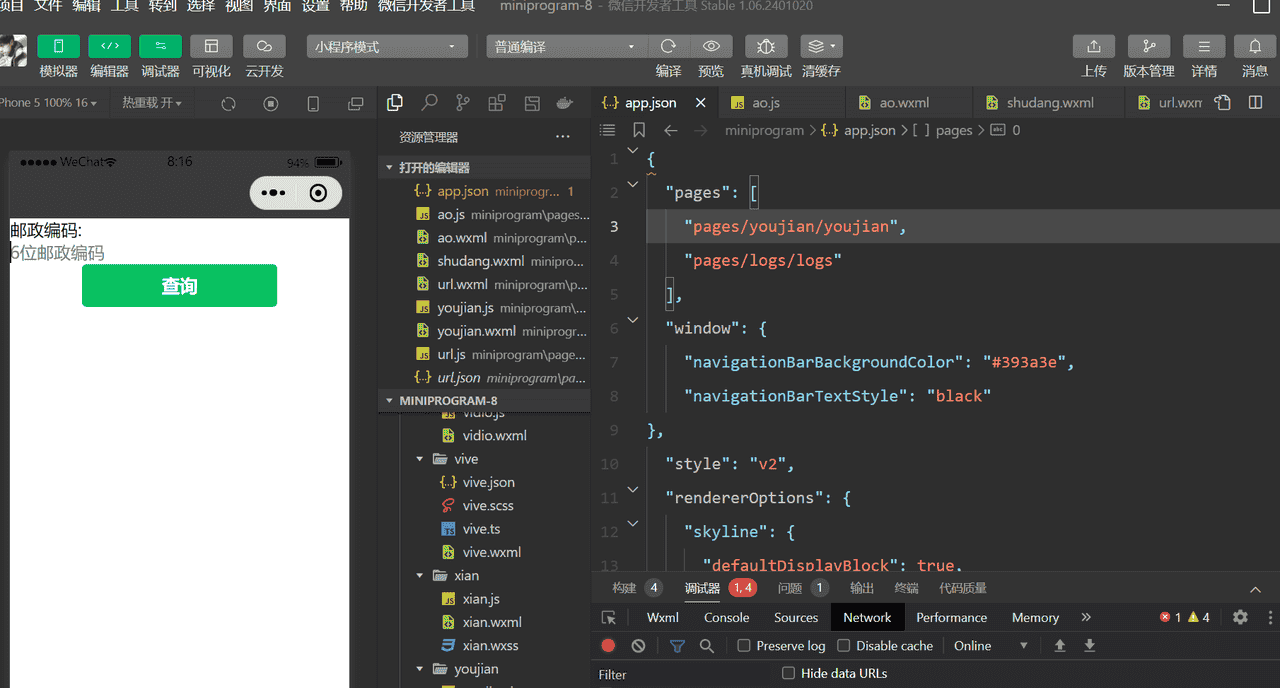This screenshot has width=1280, height=688.
Task: Enable the Preserve log checkbox
Action: (744, 646)
